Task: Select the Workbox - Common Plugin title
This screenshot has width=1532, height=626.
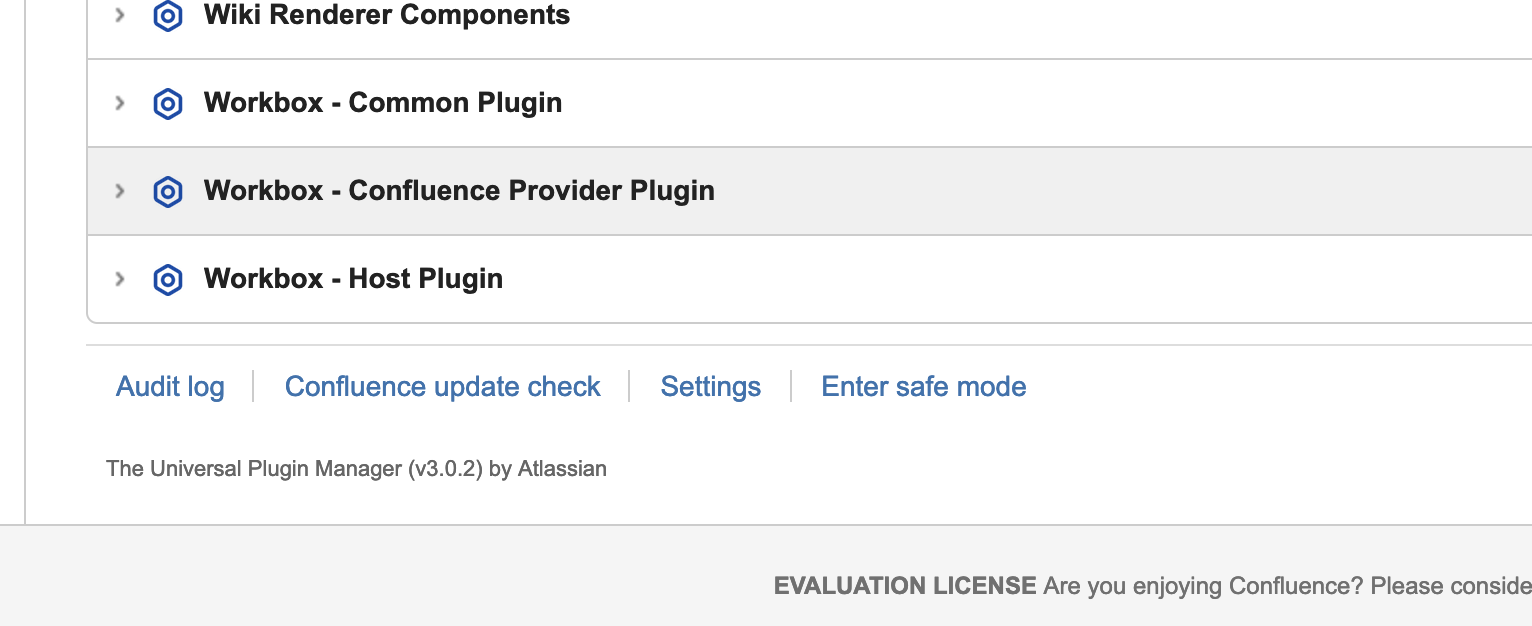Action: [383, 103]
